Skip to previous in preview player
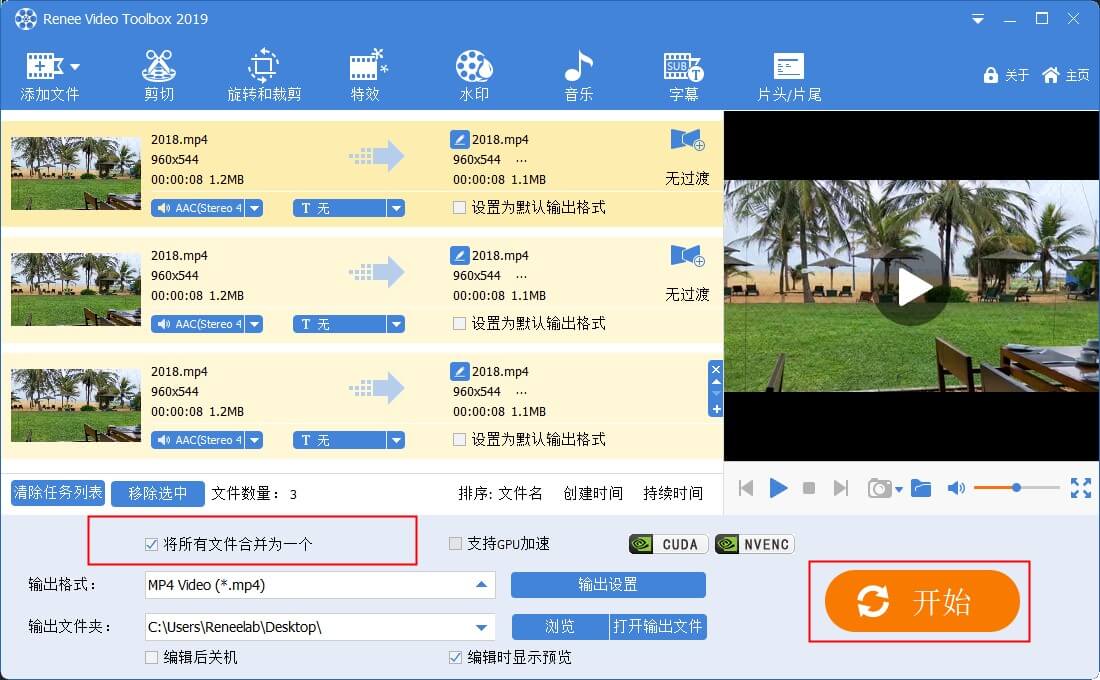The image size is (1100, 680). (746, 488)
